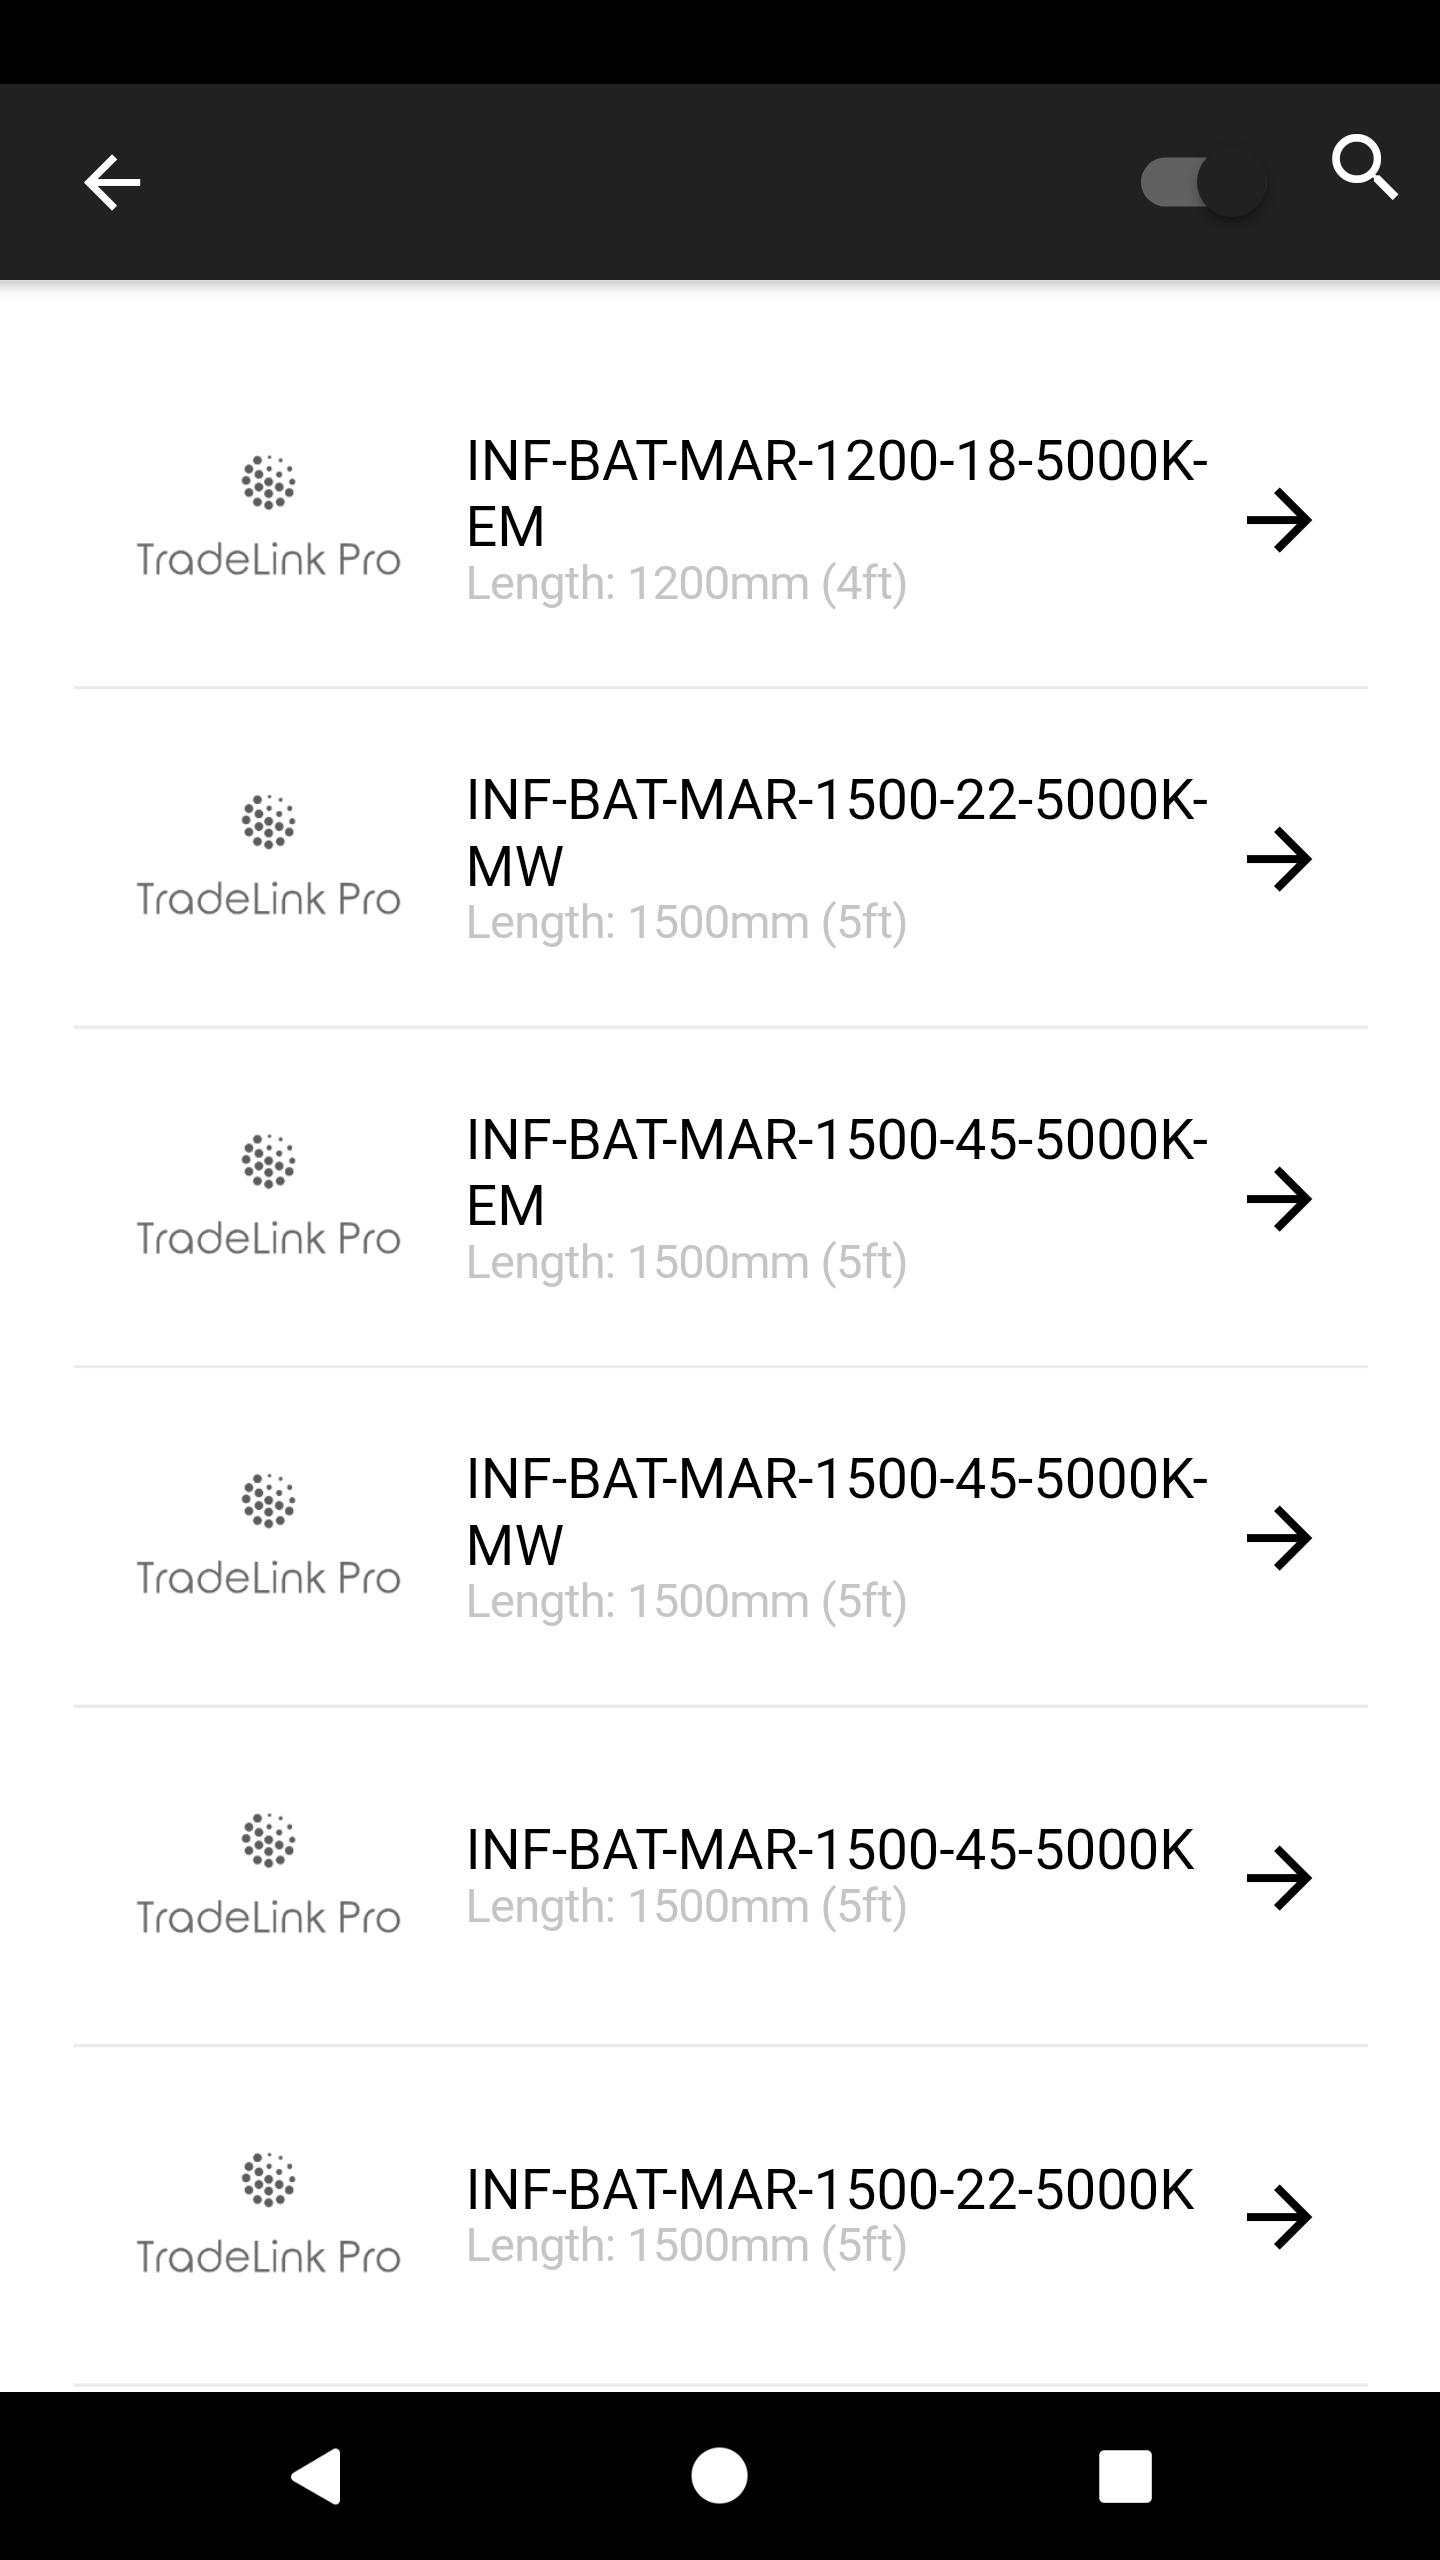Image resolution: width=1440 pixels, height=2560 pixels.
Task: Tap the arrow beside INF-BAT-MAR-1500-22-5000K
Action: click(x=1278, y=2217)
